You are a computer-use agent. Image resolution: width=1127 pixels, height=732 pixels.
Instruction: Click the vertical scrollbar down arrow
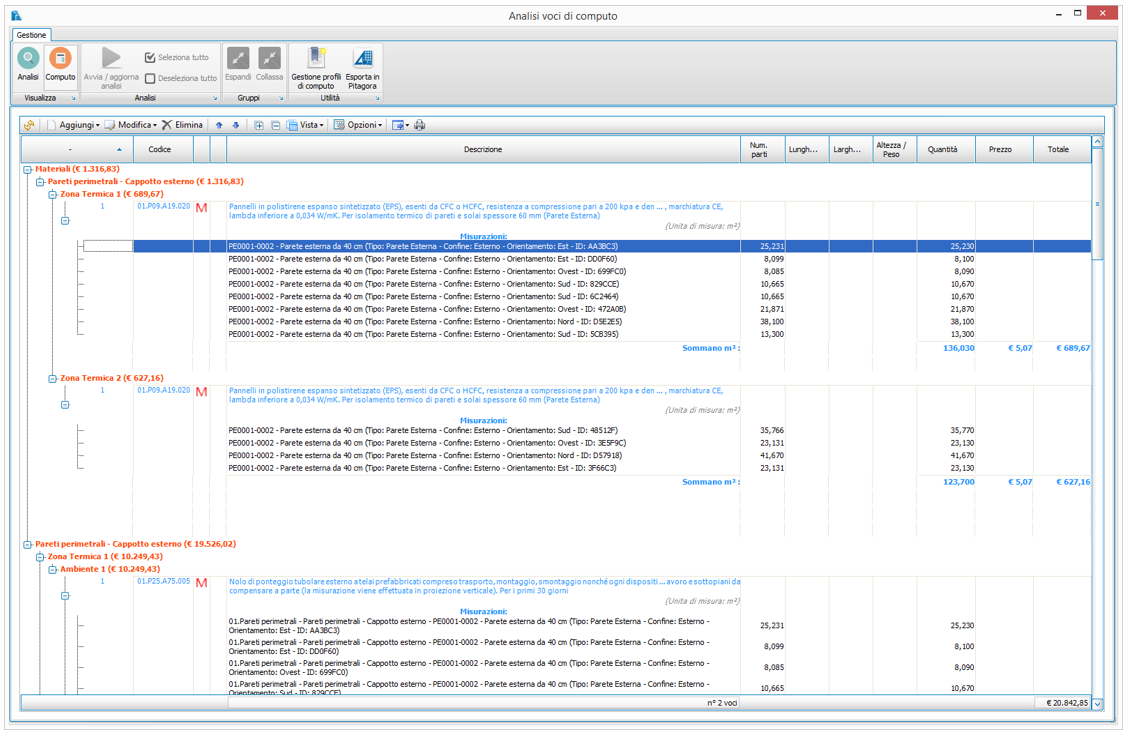(1098, 704)
